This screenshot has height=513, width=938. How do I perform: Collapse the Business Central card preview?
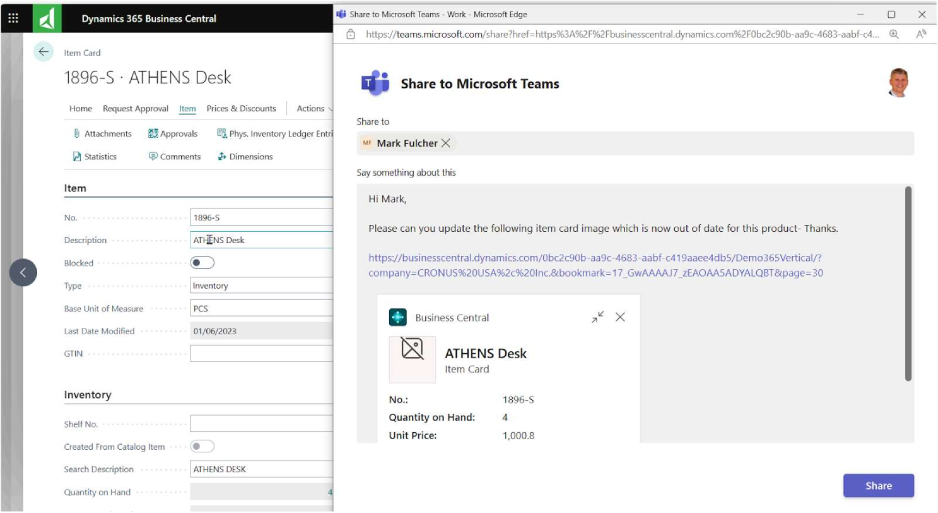(x=598, y=317)
